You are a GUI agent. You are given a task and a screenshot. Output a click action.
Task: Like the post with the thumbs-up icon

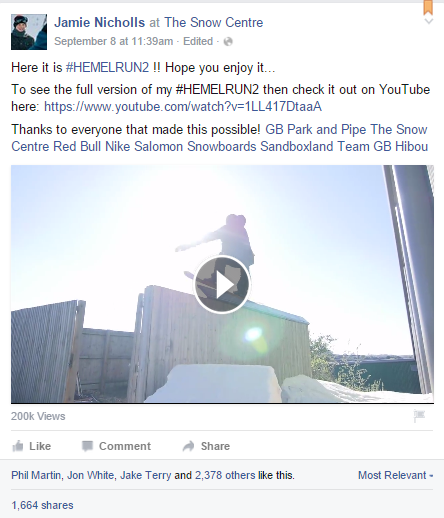click(18, 446)
